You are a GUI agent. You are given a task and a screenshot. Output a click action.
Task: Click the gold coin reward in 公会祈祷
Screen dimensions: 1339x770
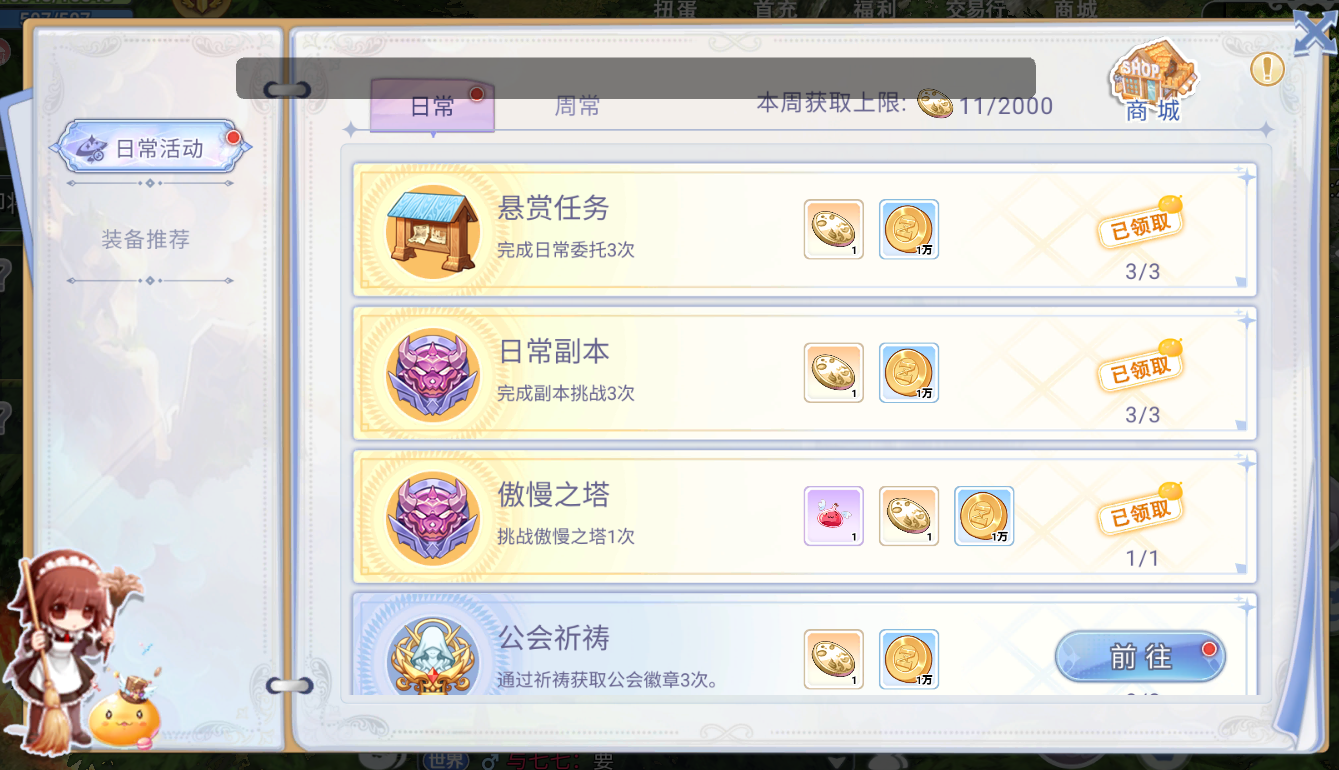tap(909, 659)
